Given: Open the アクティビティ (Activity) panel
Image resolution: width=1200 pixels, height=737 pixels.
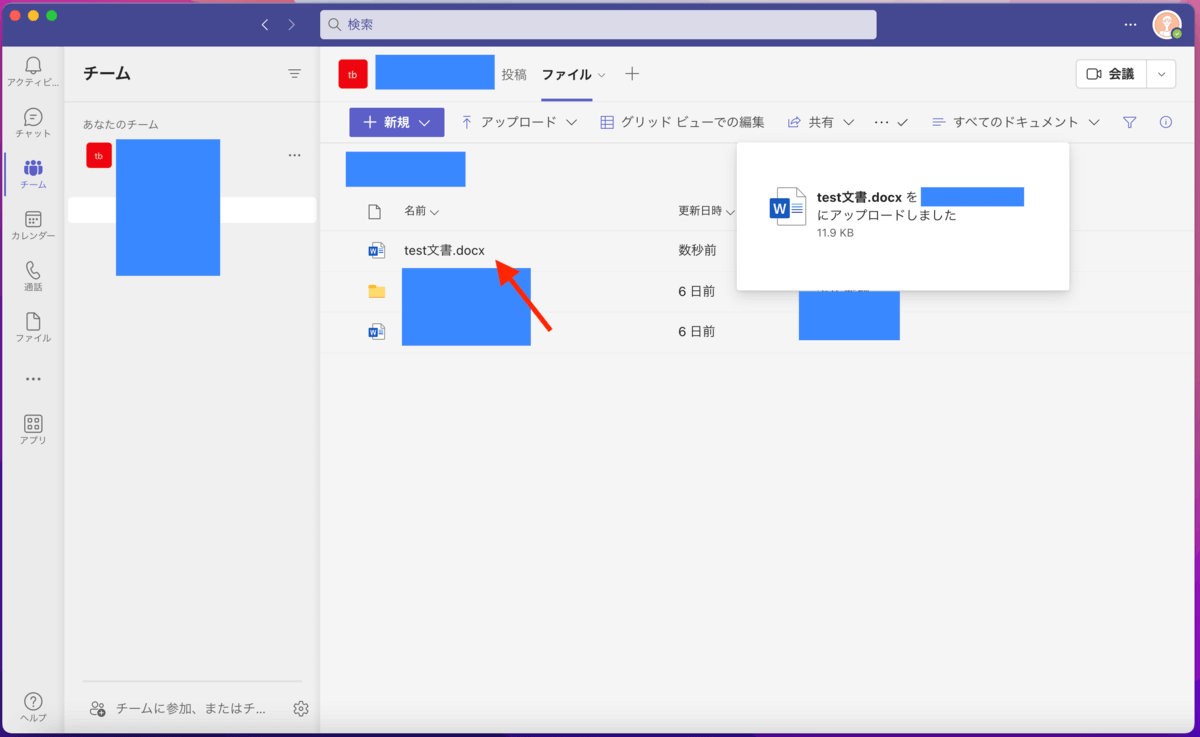Looking at the screenshot, I should 33,70.
